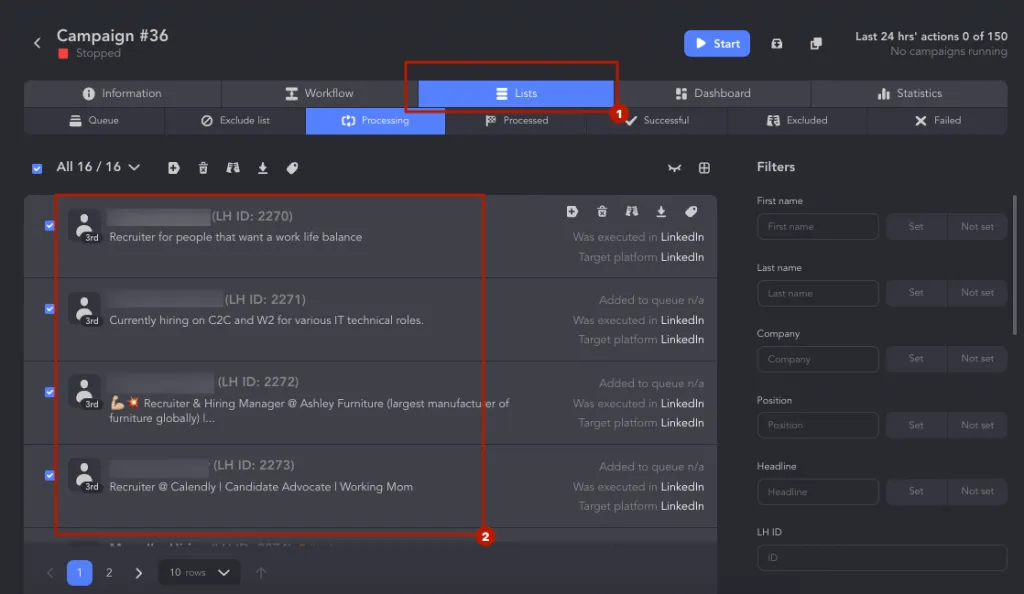This screenshot has height=594, width=1024.
Task: Click the exclude icon in top toolbar
Action: (x=232, y=168)
